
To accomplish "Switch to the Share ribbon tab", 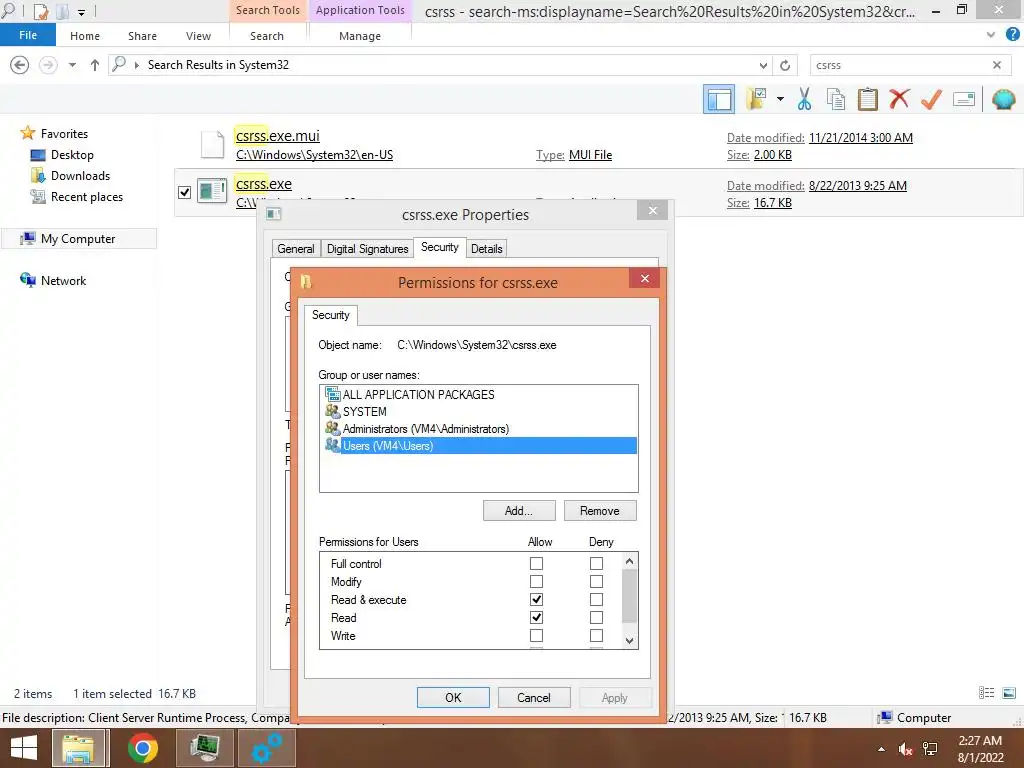I will [142, 36].
